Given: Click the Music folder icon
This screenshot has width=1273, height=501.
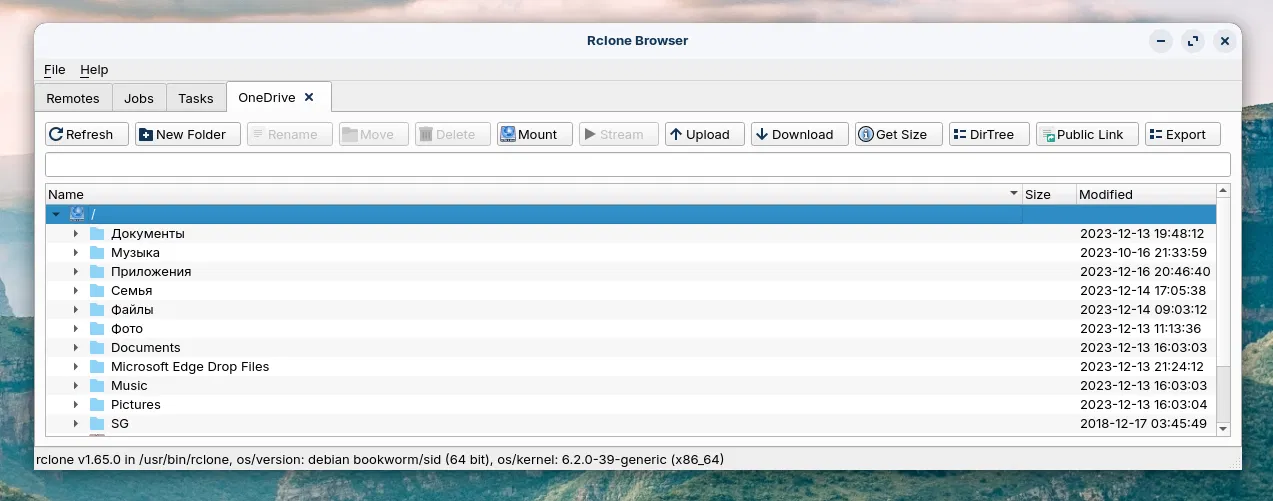Looking at the screenshot, I should (x=97, y=385).
